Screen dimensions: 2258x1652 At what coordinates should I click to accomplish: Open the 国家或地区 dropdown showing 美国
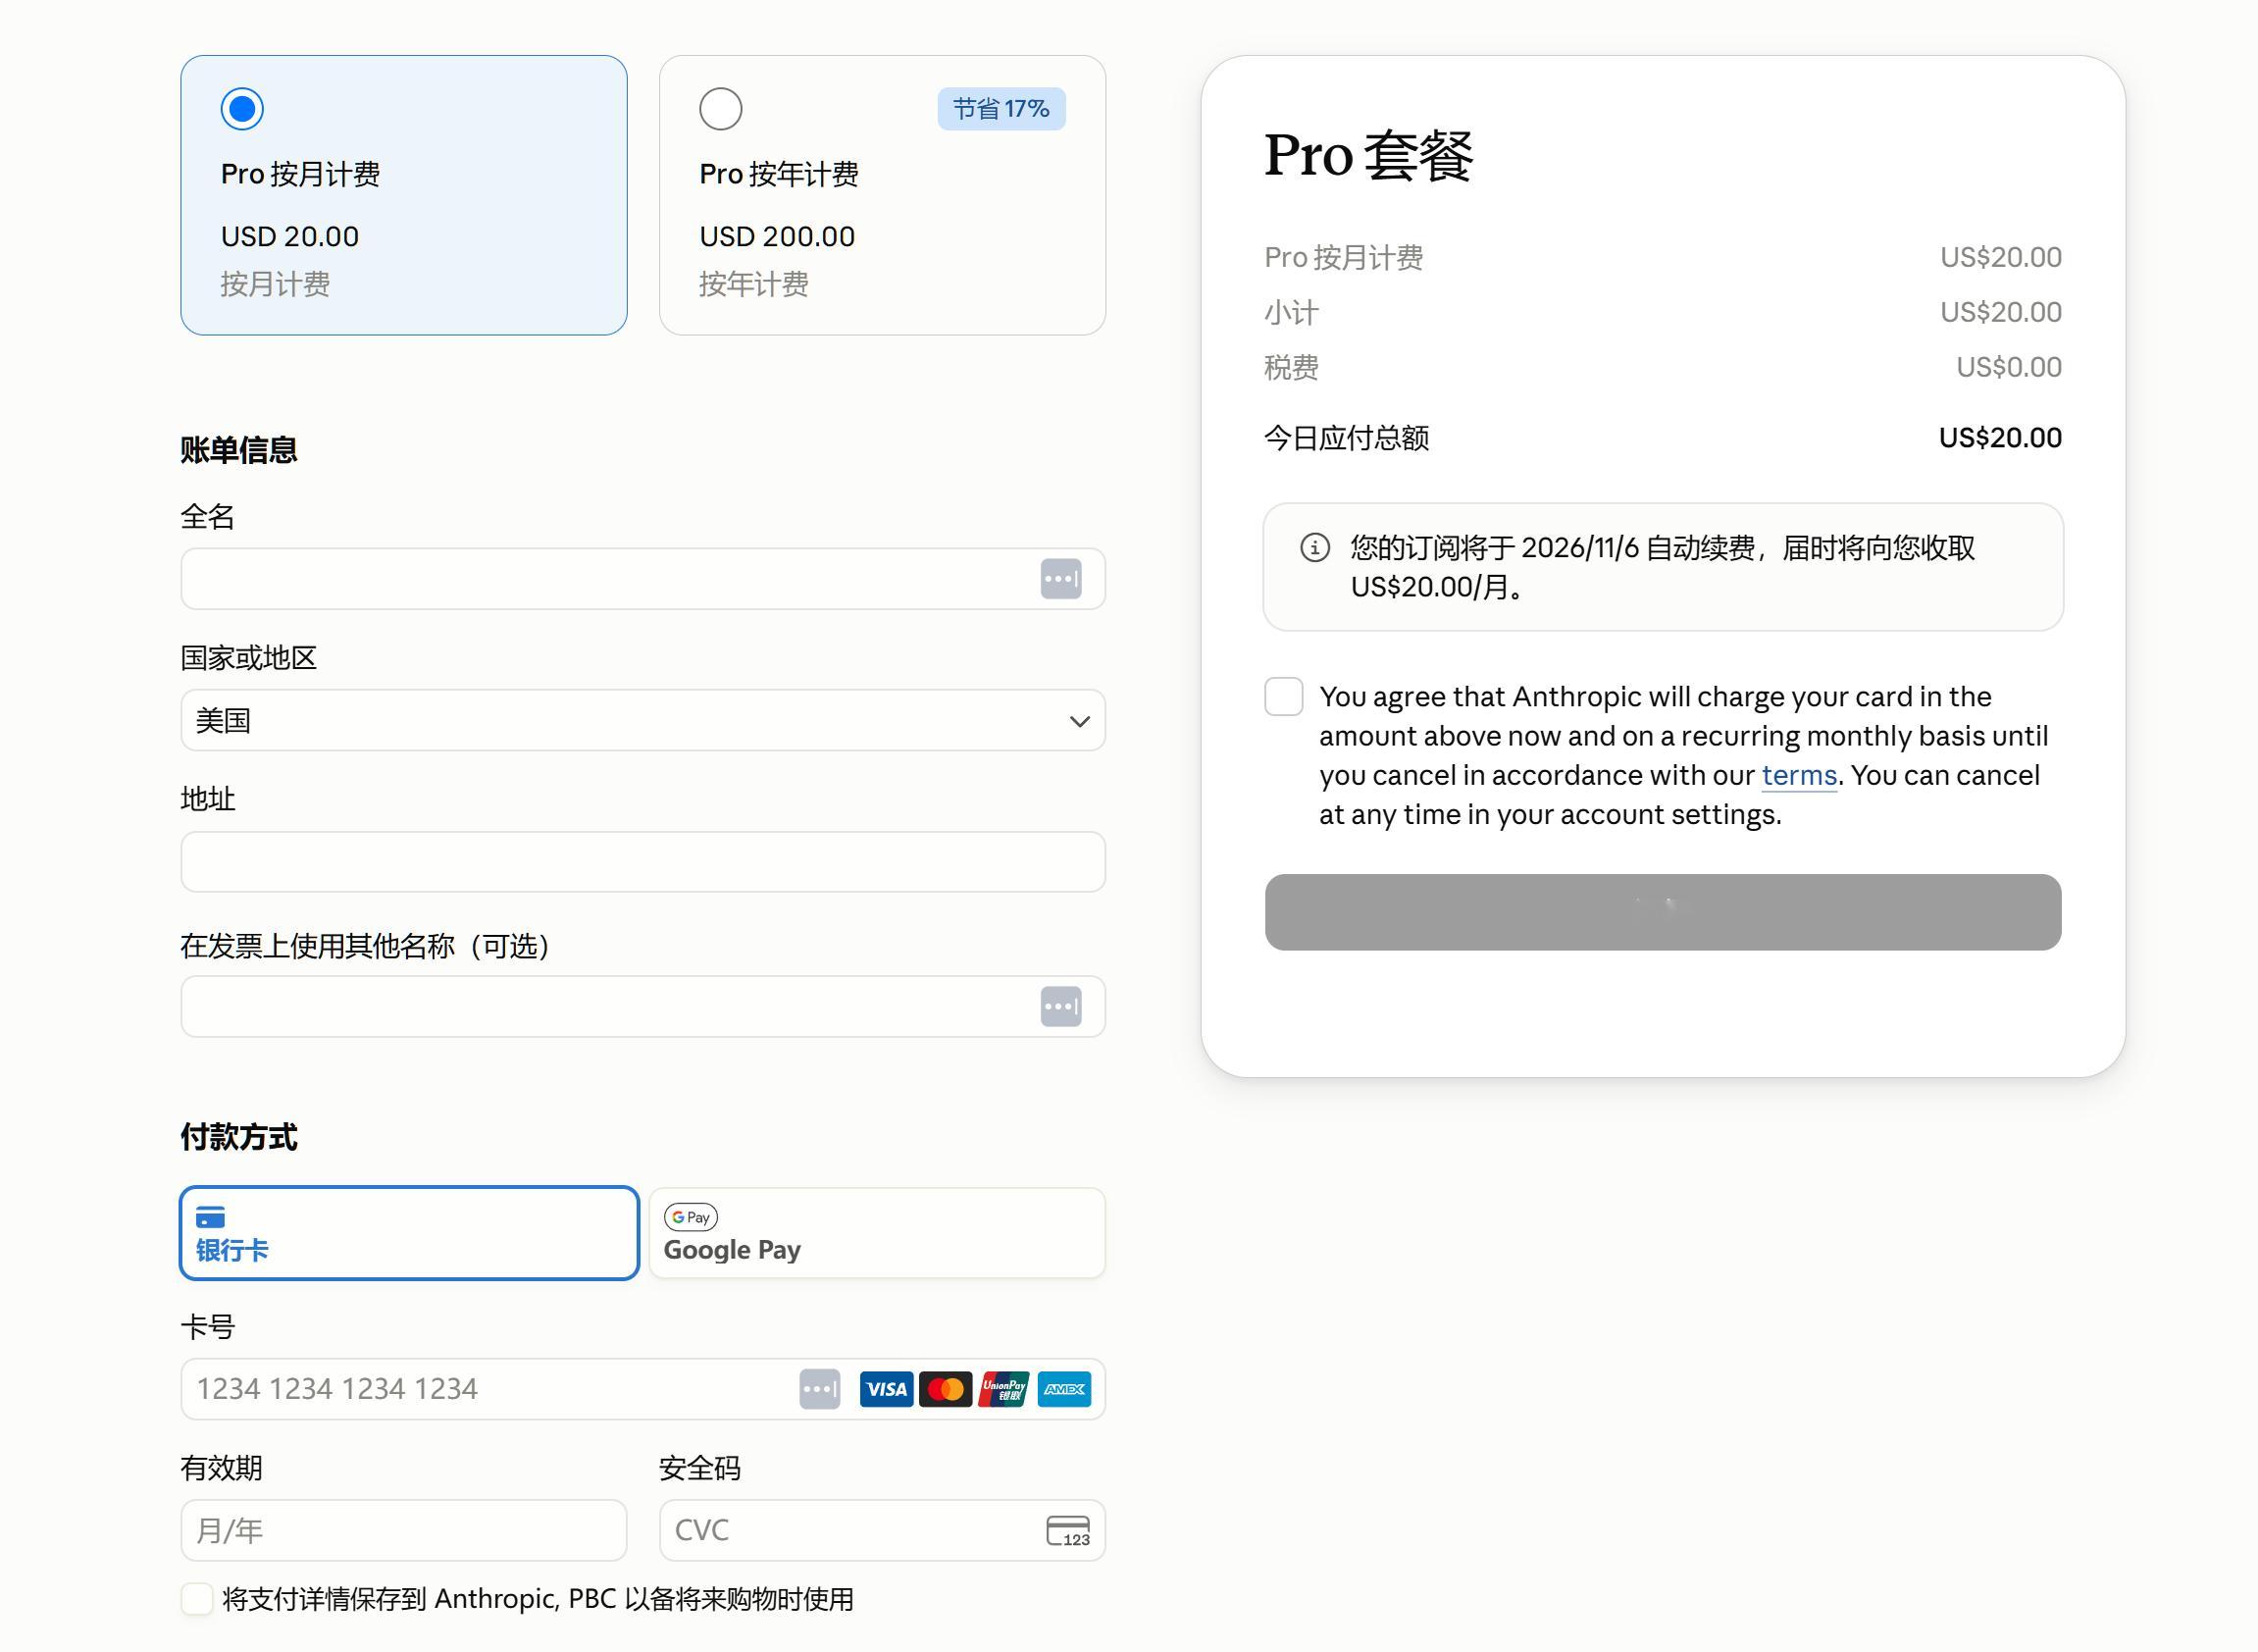click(643, 721)
